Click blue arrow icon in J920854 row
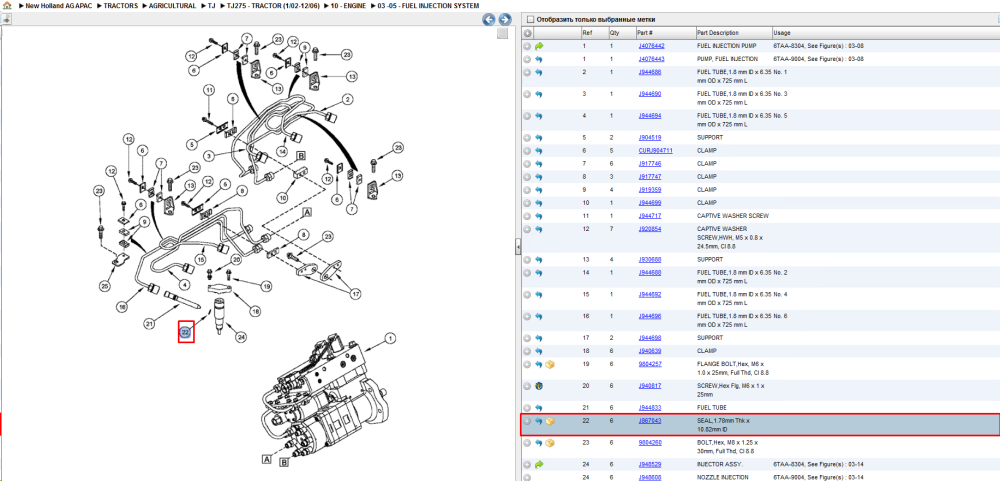 point(539,229)
